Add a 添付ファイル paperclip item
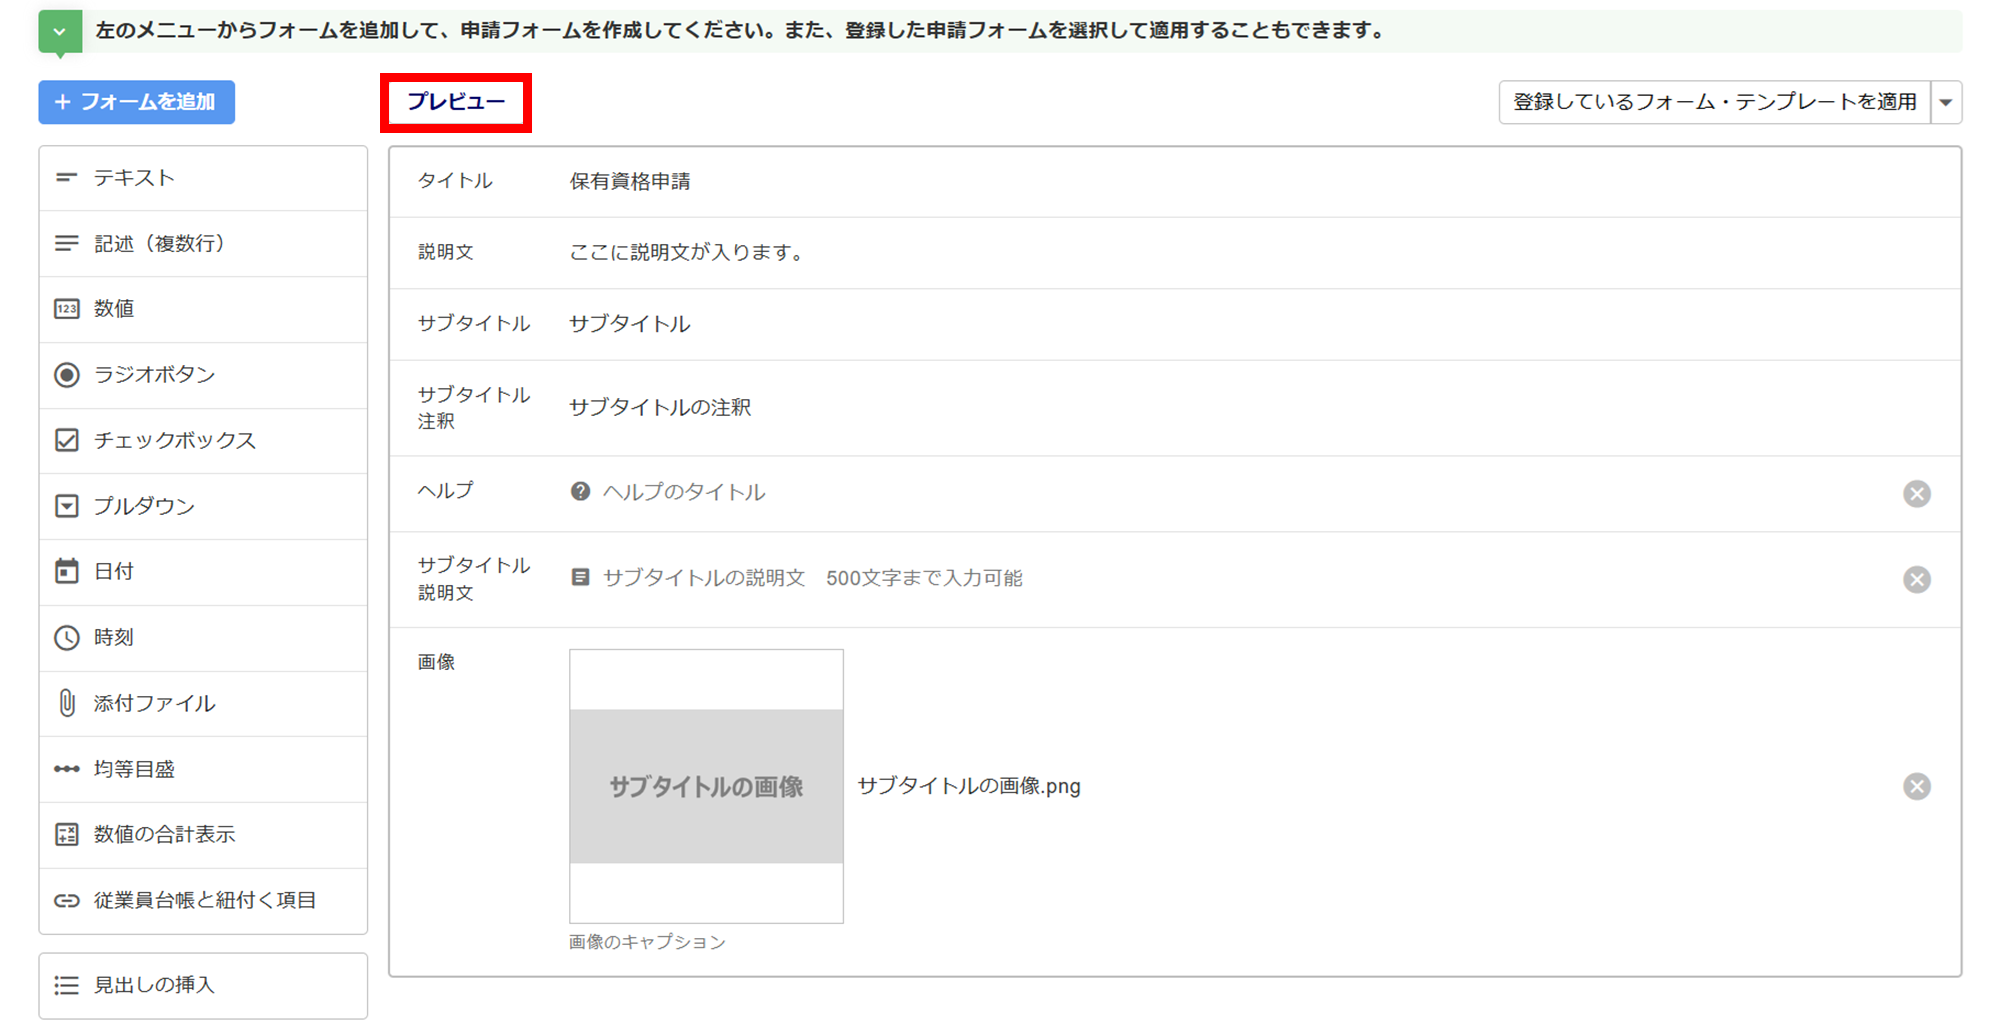2000x1035 pixels. (x=203, y=703)
